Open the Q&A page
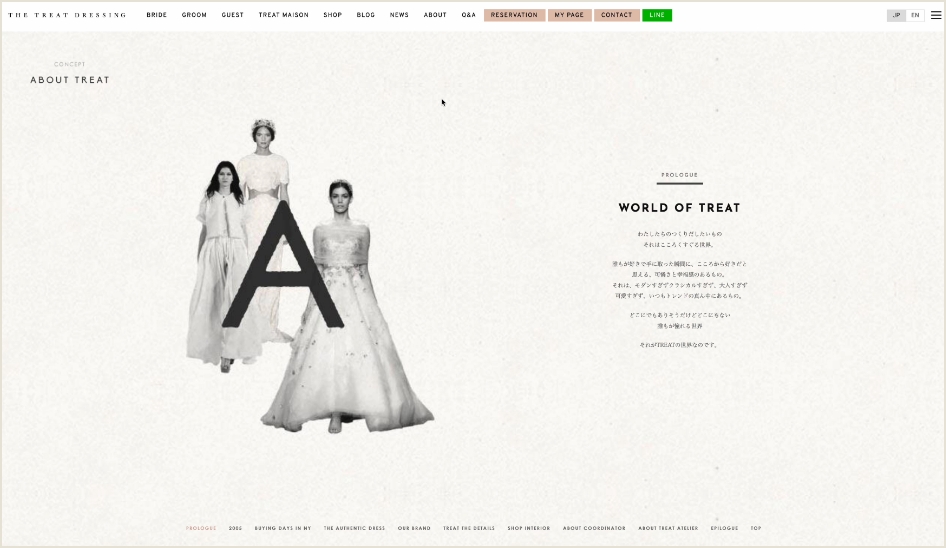 469,15
